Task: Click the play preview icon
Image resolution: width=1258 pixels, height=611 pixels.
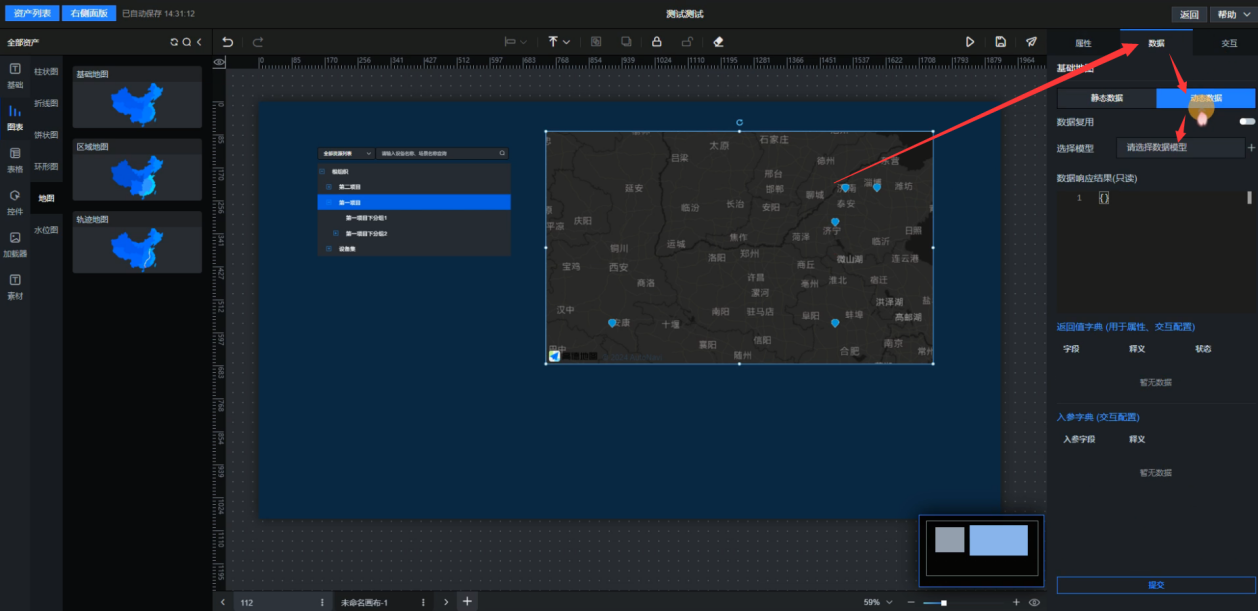Action: [969, 42]
